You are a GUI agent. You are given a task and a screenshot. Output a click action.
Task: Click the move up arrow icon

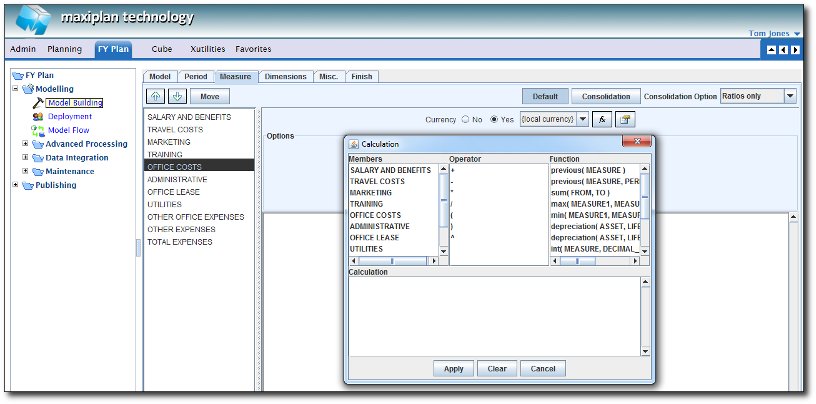tap(157, 96)
